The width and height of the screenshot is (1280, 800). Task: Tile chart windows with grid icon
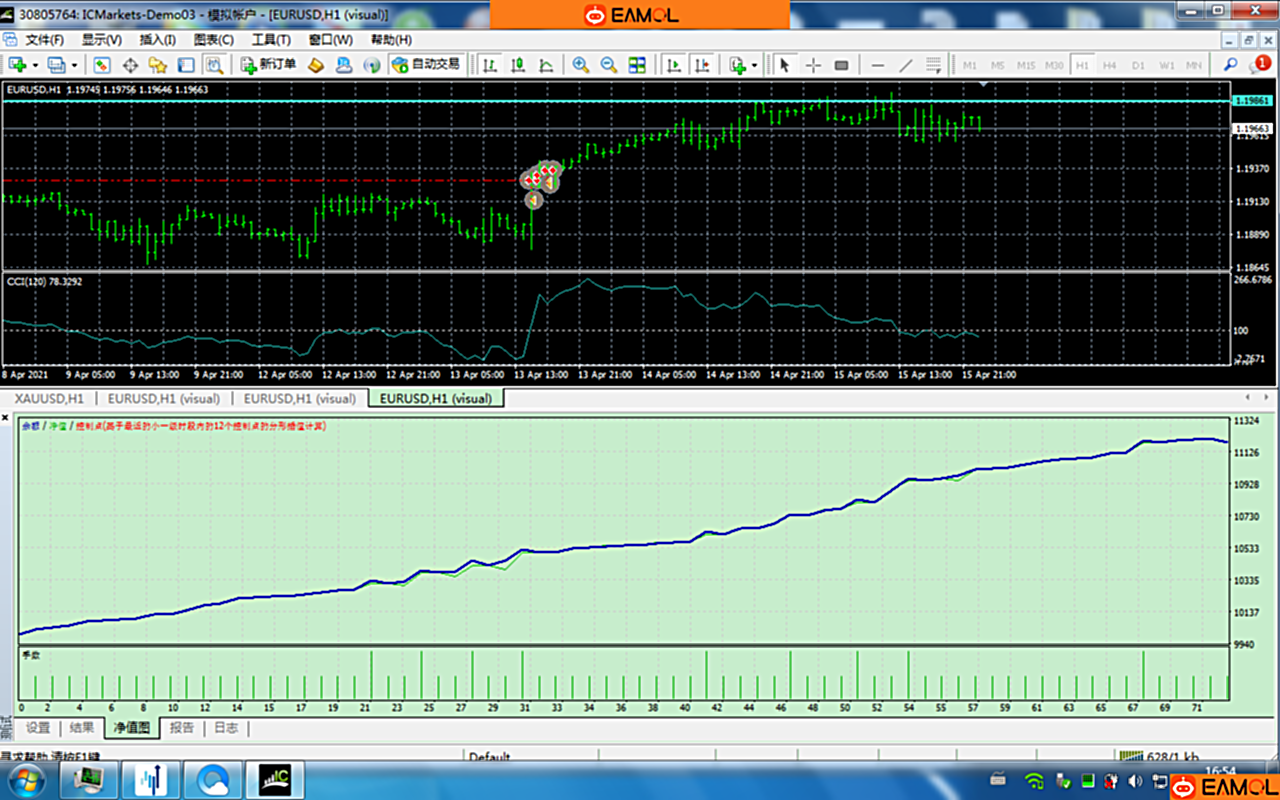637,65
